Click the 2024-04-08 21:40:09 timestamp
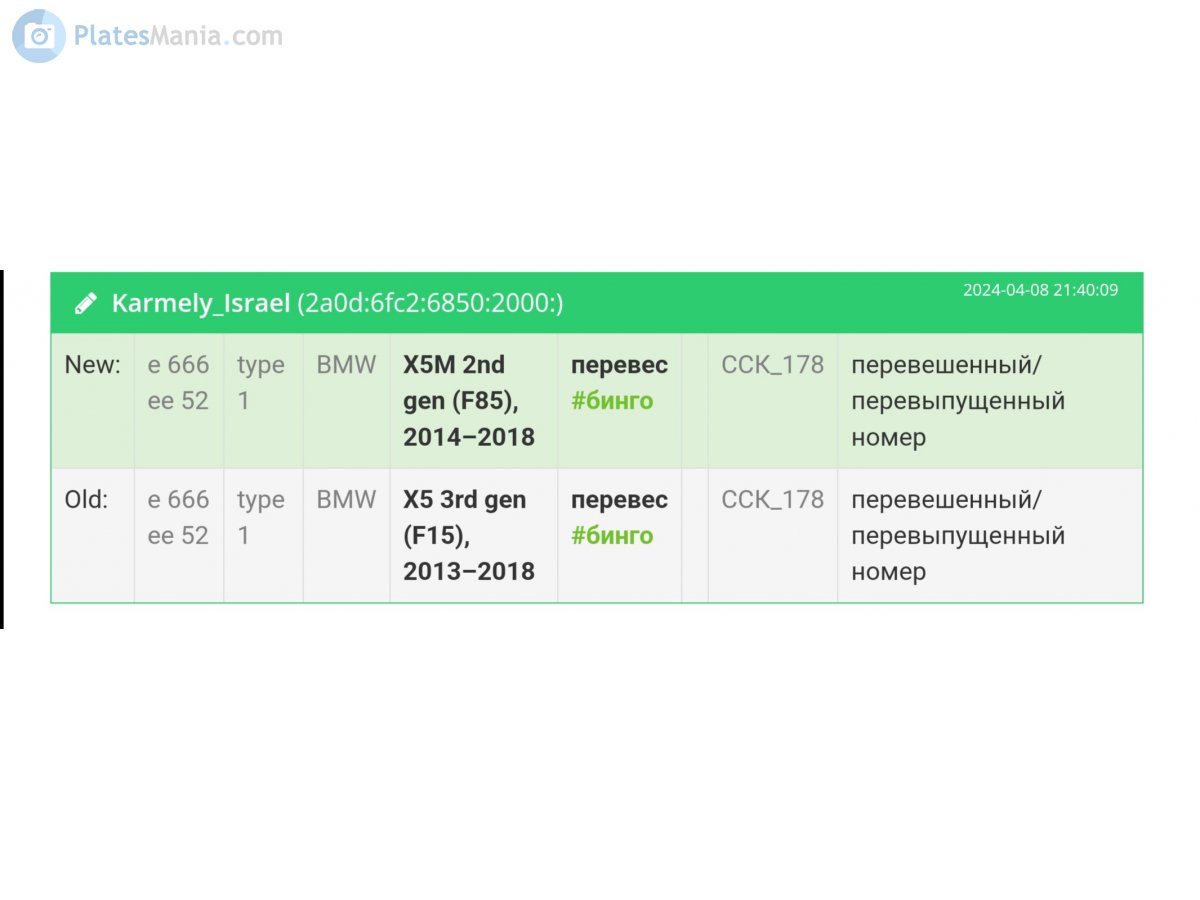Screen dimensions: 1200x900 click(x=1040, y=290)
